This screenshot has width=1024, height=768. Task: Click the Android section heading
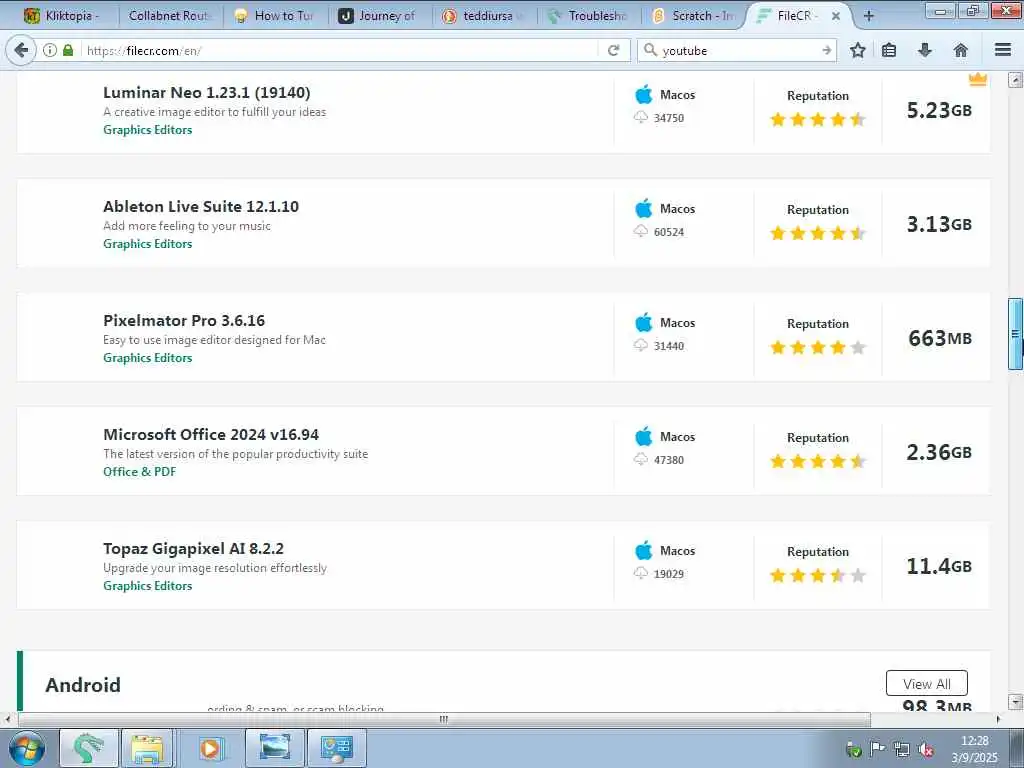tap(83, 685)
